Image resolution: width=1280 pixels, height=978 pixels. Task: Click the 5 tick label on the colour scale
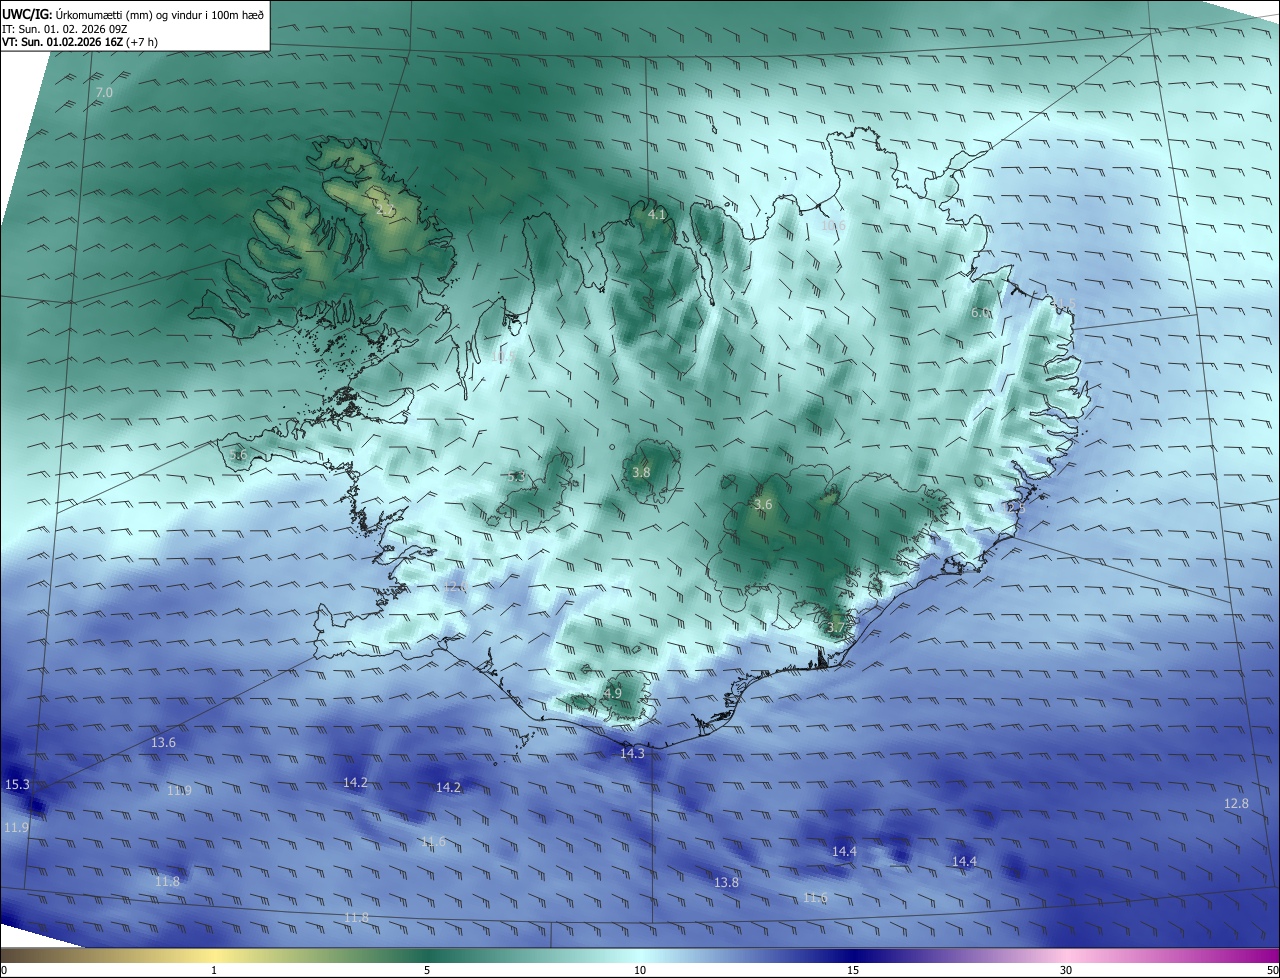(427, 970)
